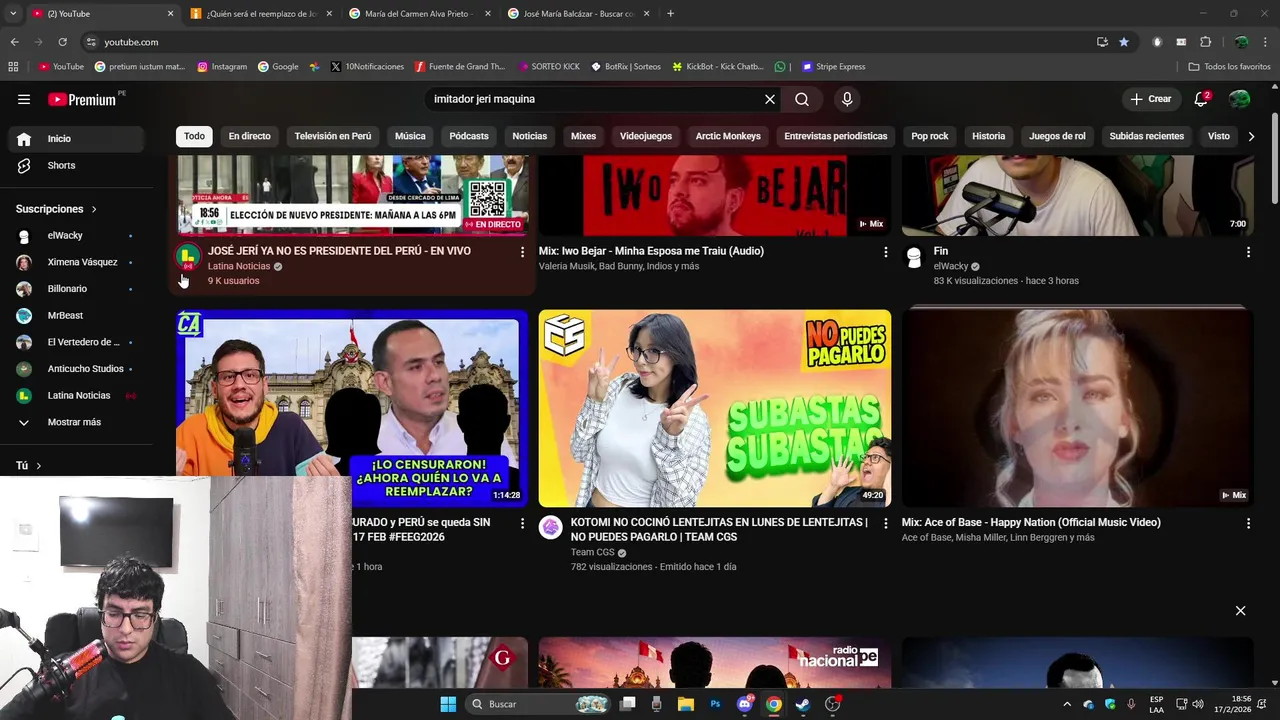The image size is (1280, 720).
Task: Open Discord from the taskbar
Action: tap(744, 704)
